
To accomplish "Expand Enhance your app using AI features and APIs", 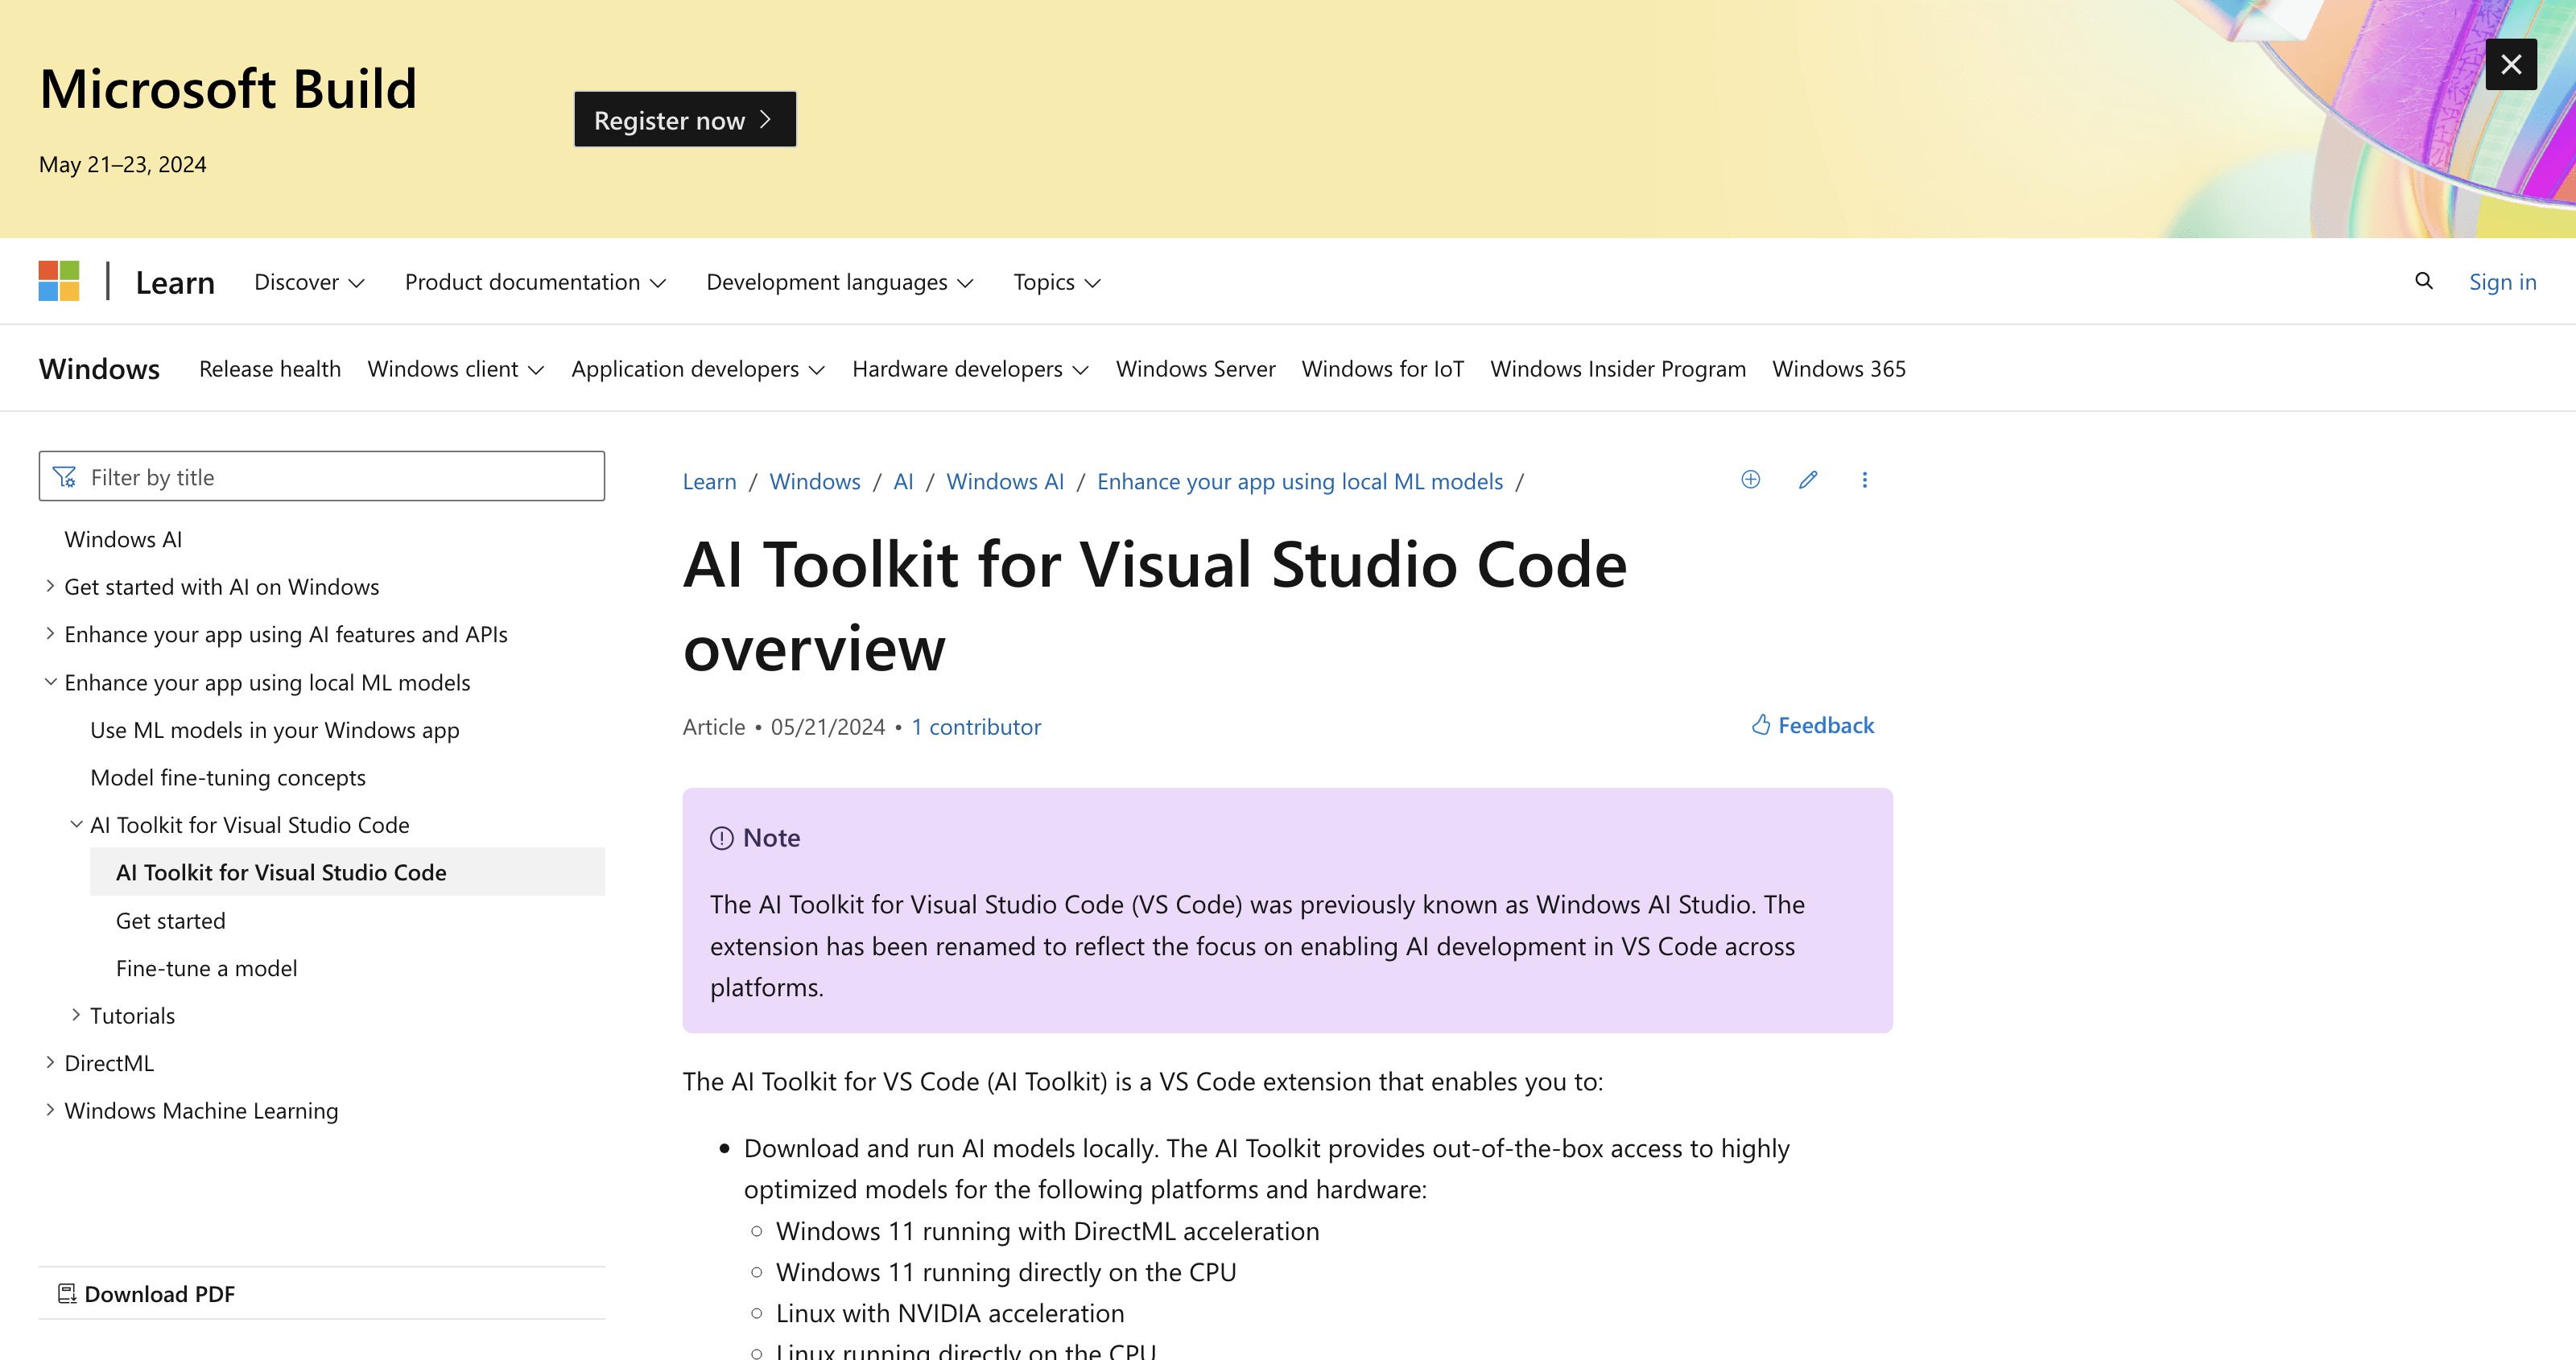I will (50, 634).
